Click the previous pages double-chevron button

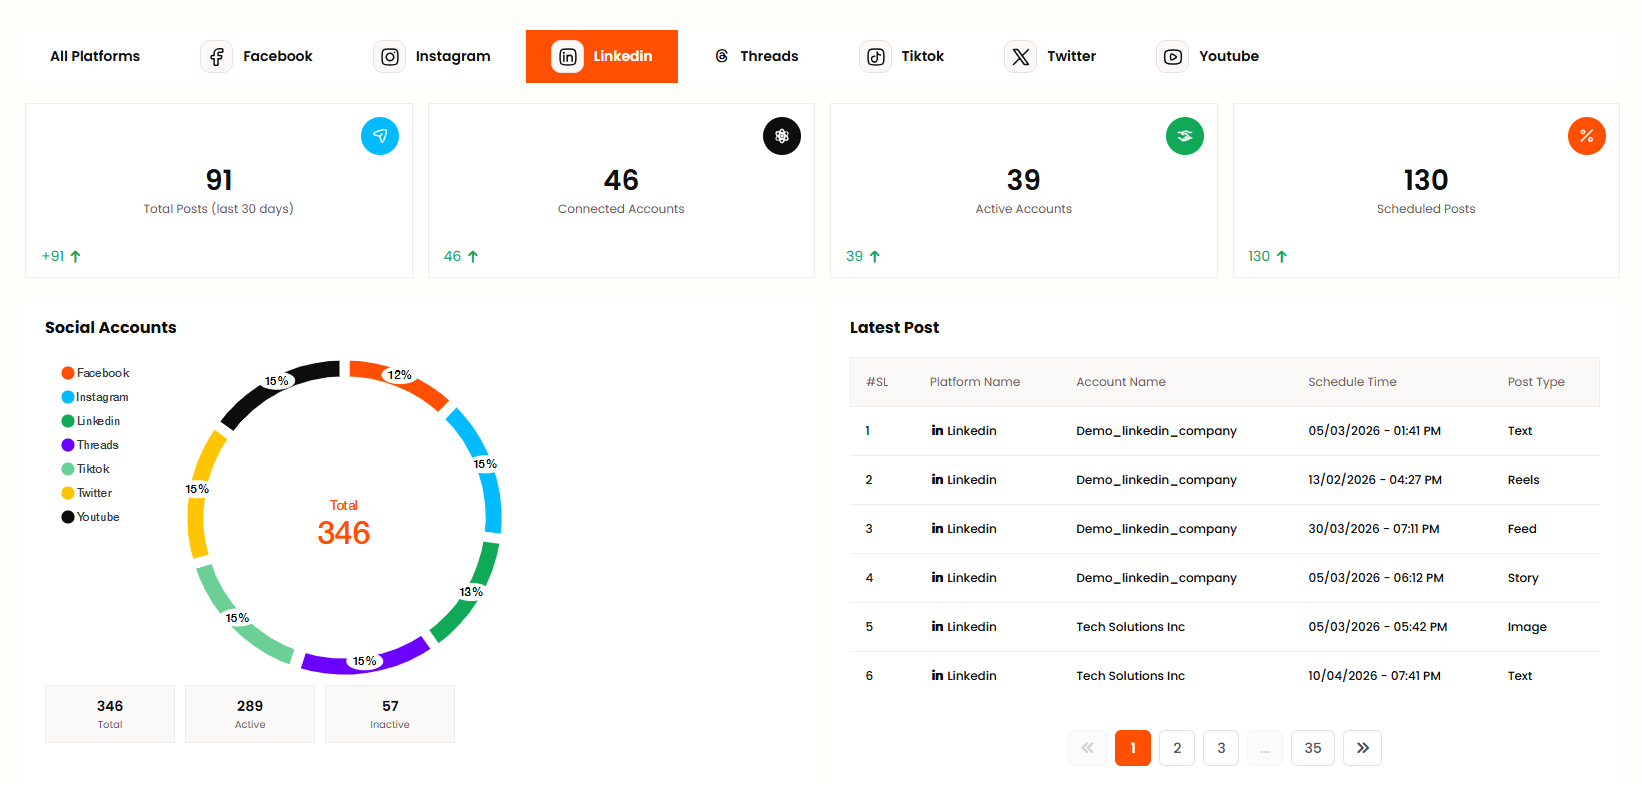1087,748
